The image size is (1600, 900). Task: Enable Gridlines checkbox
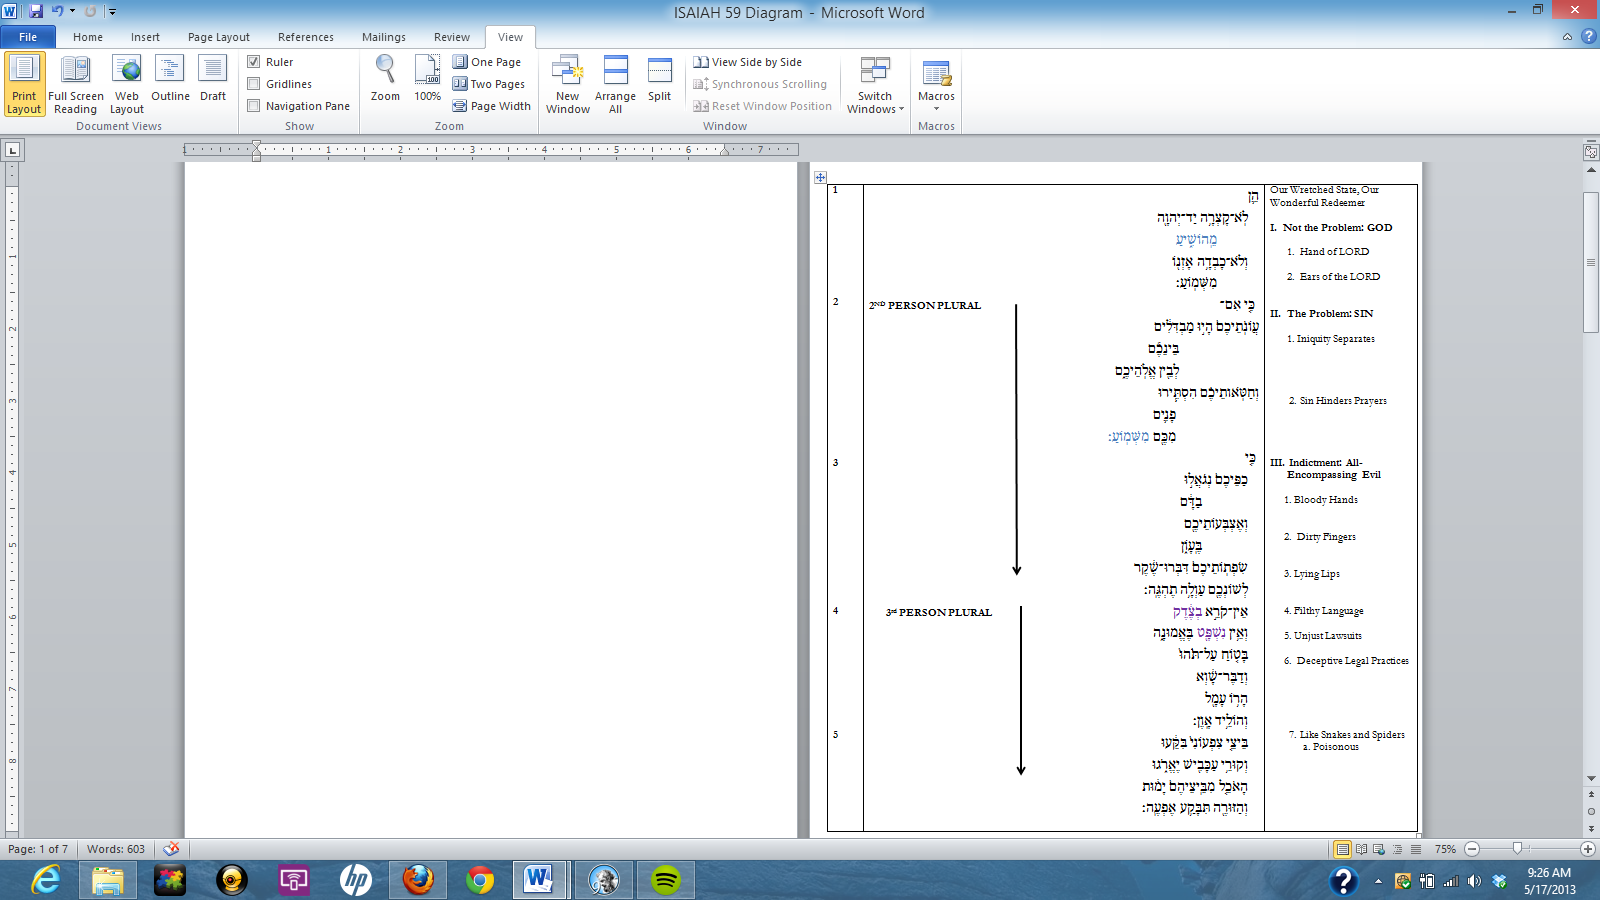[x=254, y=84]
